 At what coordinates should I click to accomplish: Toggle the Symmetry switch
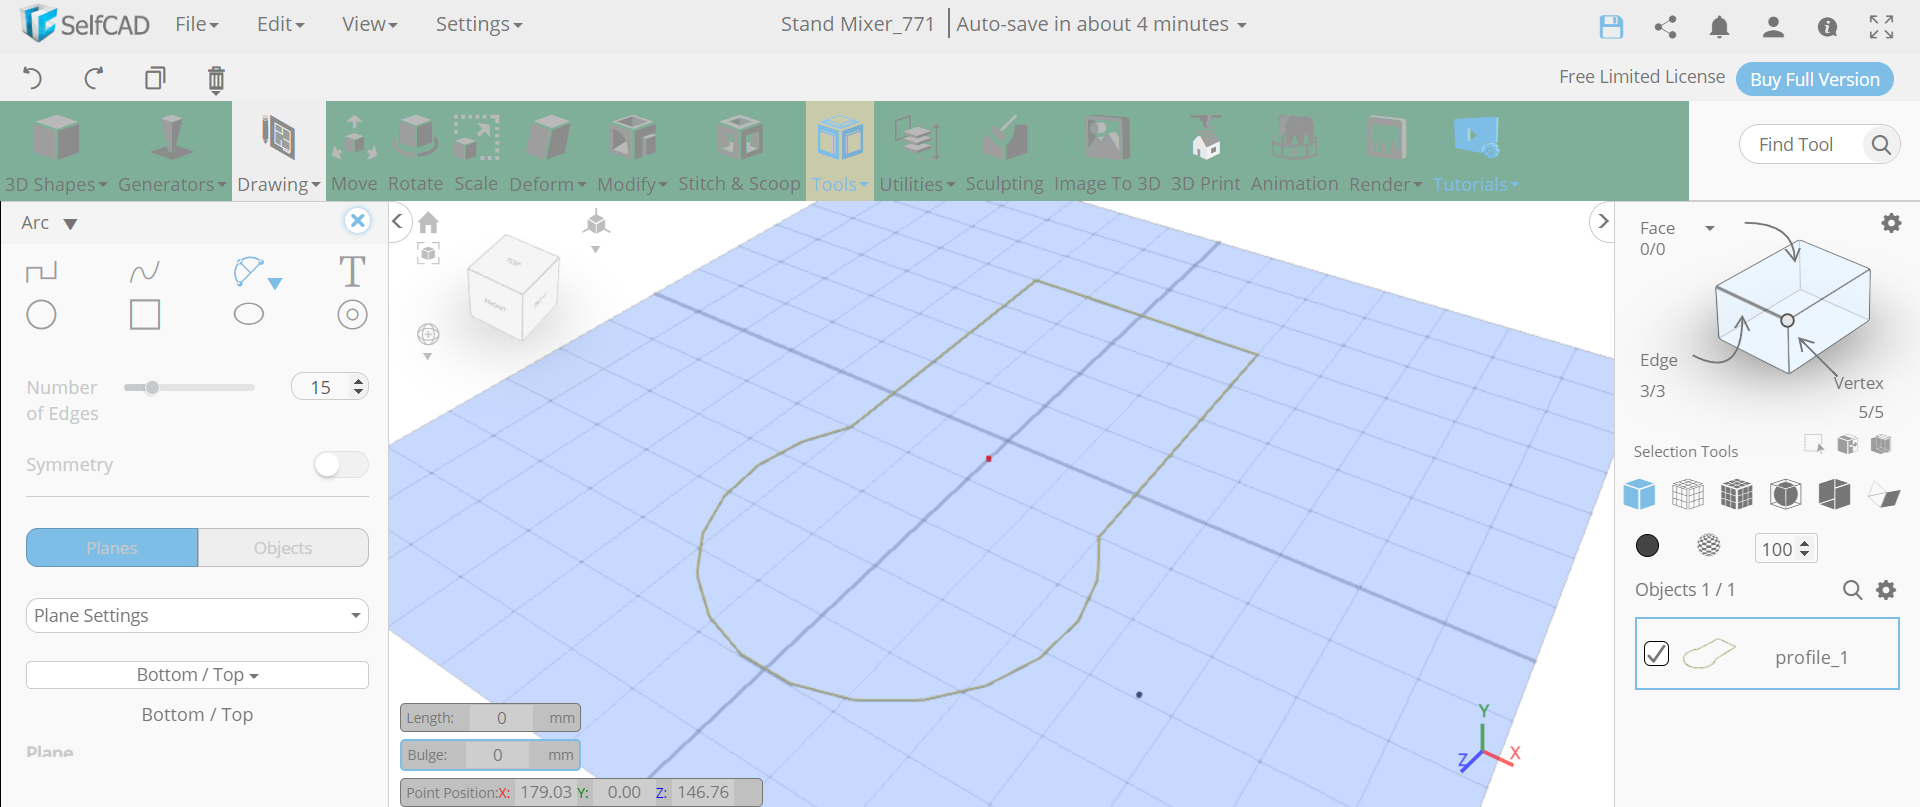click(341, 465)
